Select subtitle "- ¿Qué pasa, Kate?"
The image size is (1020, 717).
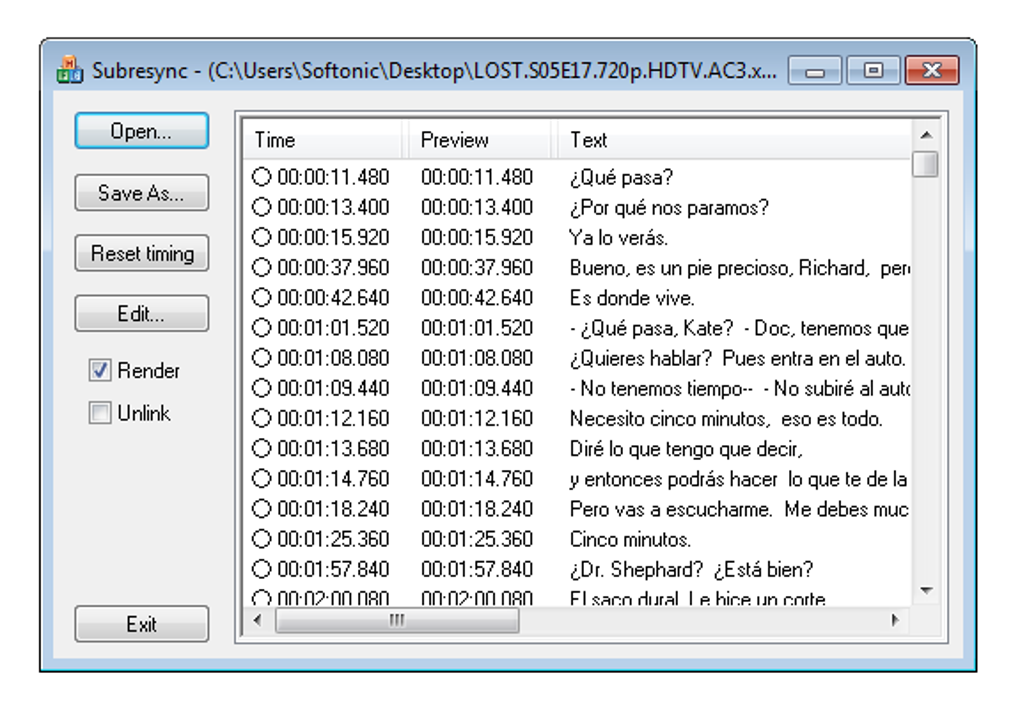(652, 328)
